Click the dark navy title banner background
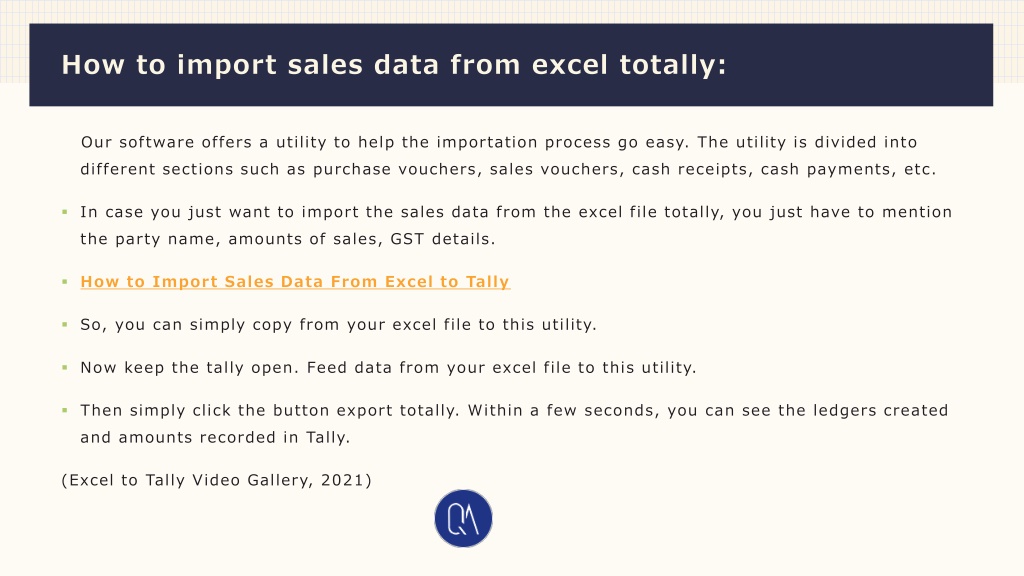This screenshot has width=1024, height=576. point(849,65)
